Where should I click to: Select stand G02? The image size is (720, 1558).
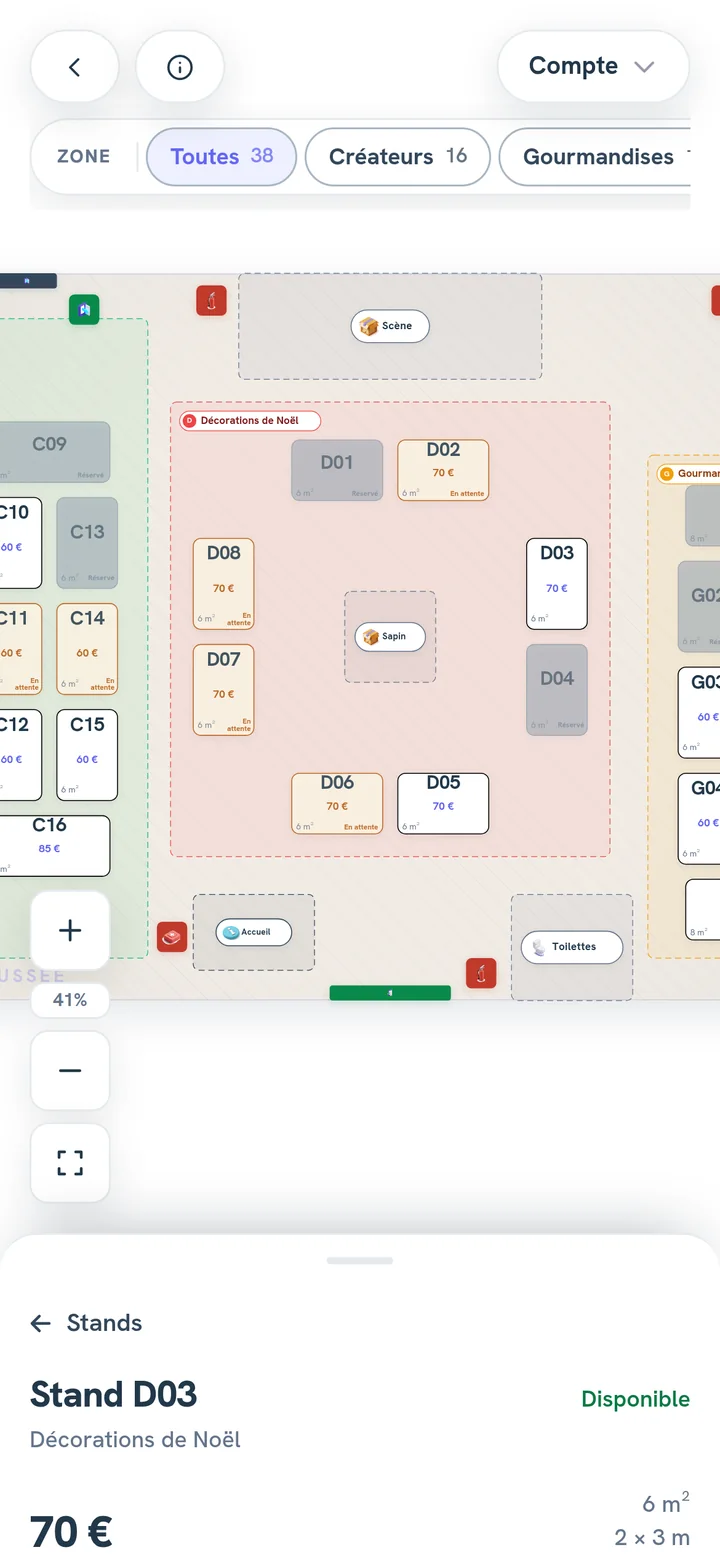coord(700,607)
